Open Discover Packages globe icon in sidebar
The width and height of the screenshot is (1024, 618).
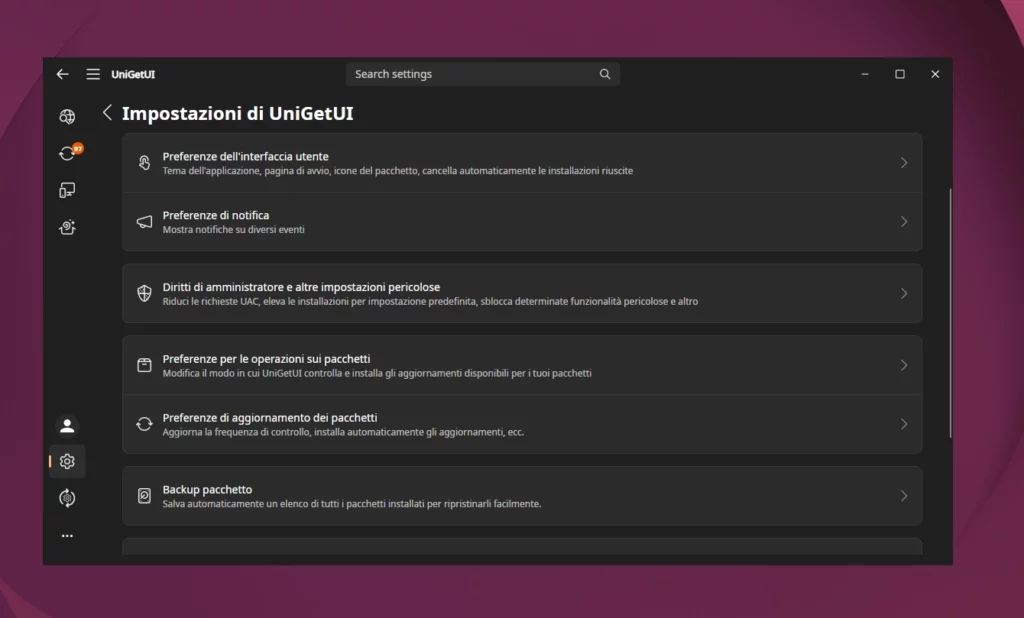click(x=67, y=116)
